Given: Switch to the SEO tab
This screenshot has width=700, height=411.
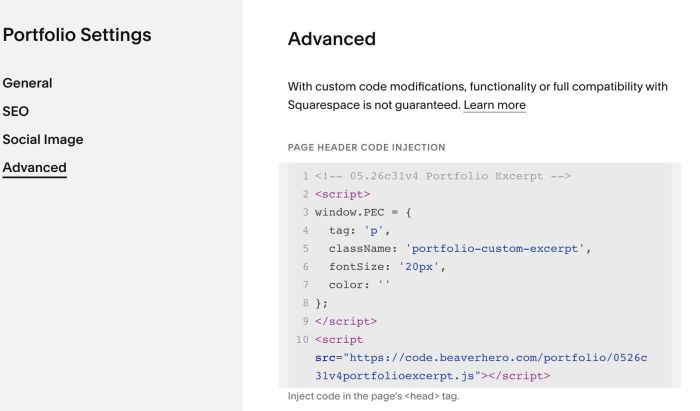Looking at the screenshot, I should pos(16,111).
